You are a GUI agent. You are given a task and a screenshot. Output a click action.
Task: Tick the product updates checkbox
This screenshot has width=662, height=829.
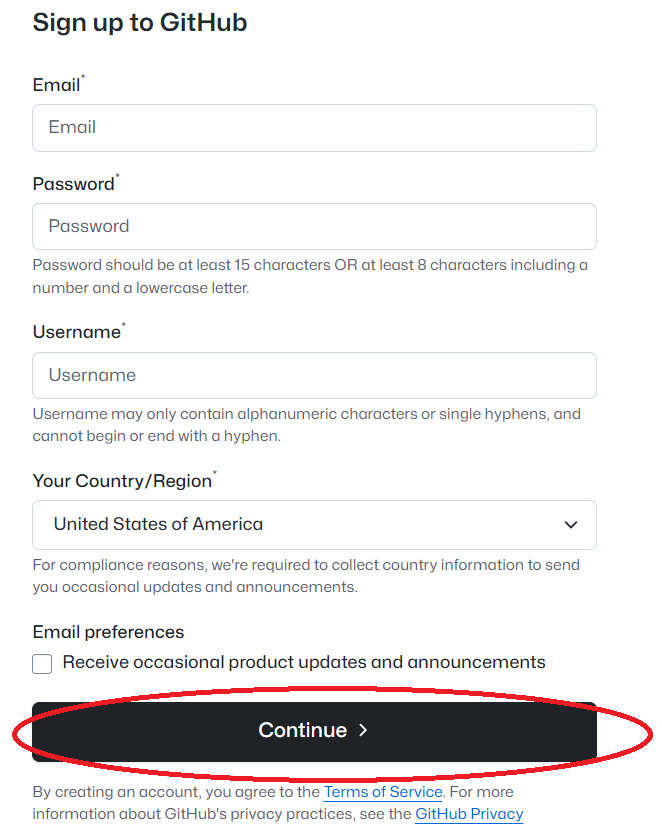coord(42,664)
